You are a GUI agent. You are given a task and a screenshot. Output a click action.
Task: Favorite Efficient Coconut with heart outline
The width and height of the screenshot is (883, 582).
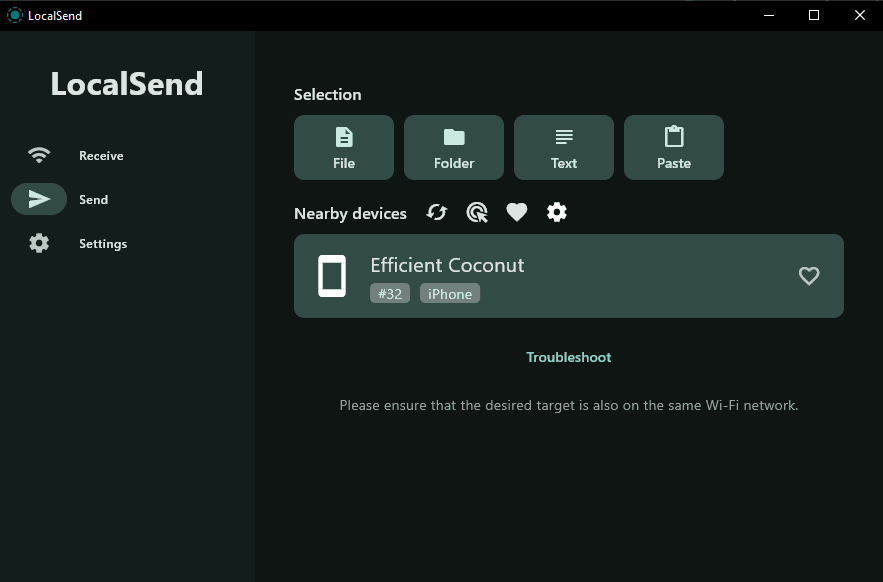click(x=809, y=276)
